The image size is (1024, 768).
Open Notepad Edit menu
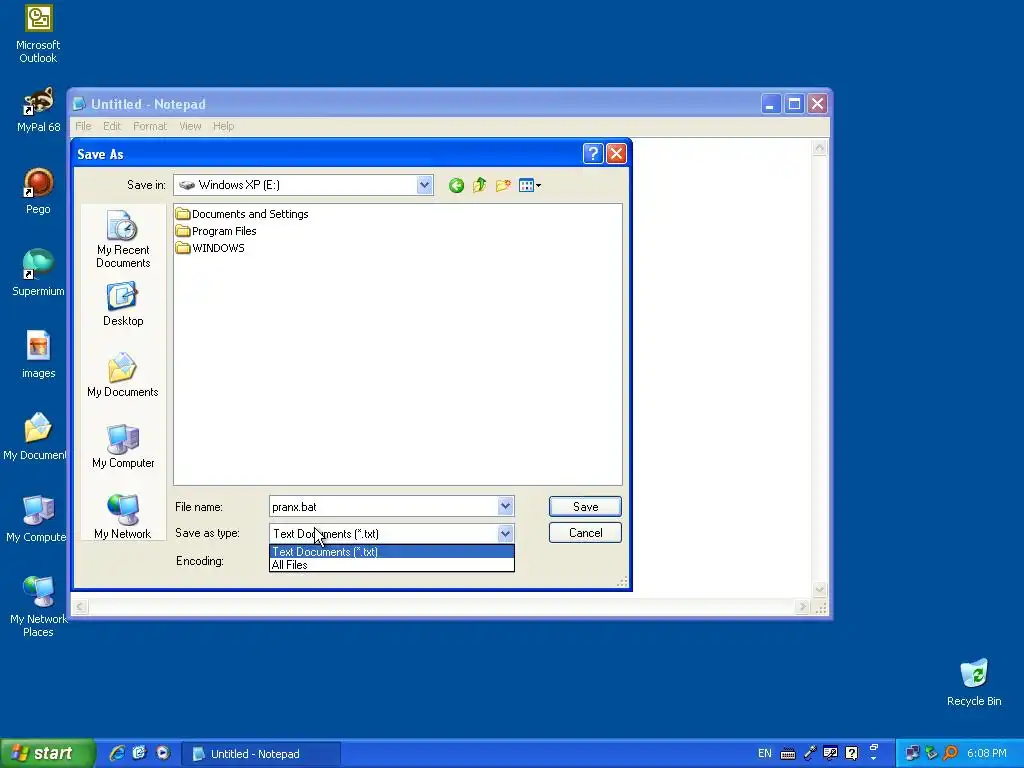click(112, 126)
